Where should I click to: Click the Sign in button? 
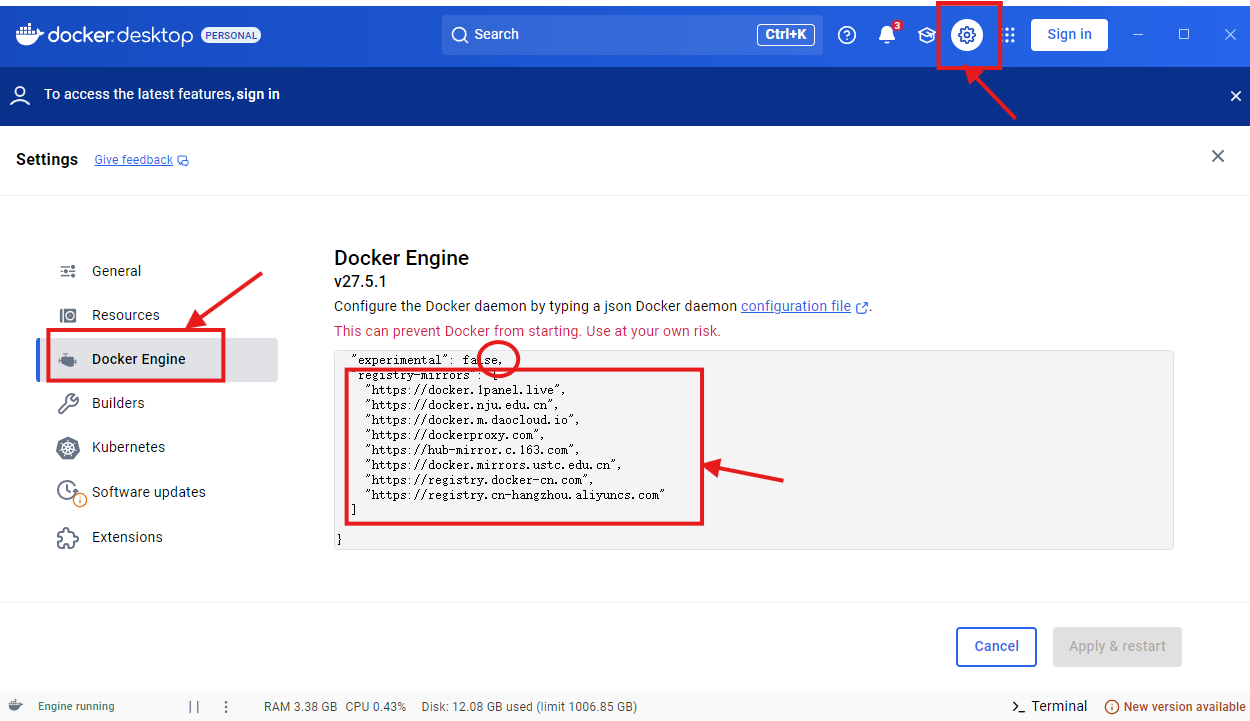coord(1069,34)
